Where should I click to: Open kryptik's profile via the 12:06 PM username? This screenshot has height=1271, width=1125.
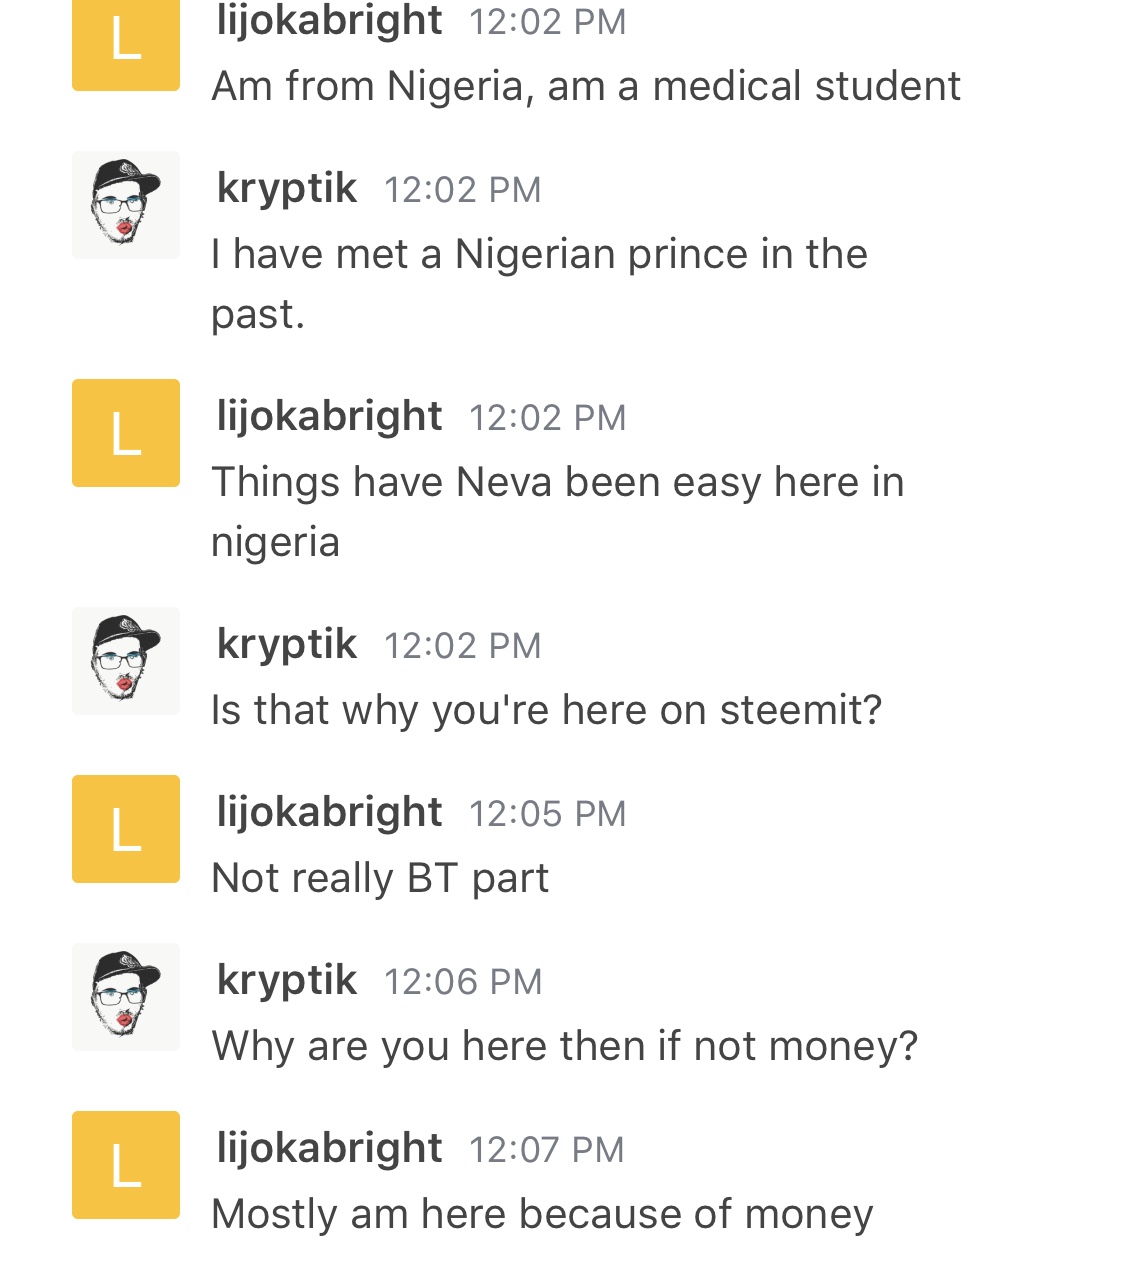[286, 981]
